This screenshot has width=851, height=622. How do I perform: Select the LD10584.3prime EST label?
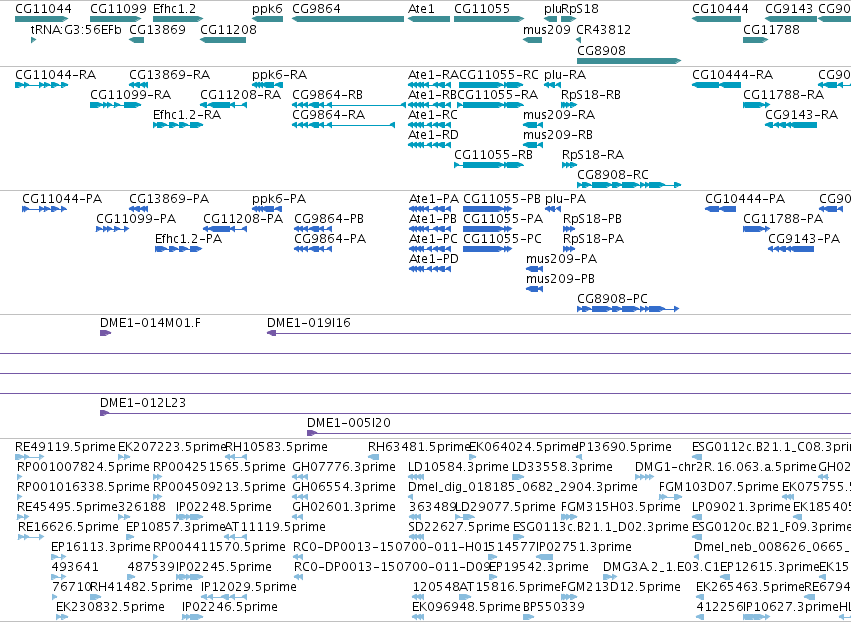click(x=458, y=467)
